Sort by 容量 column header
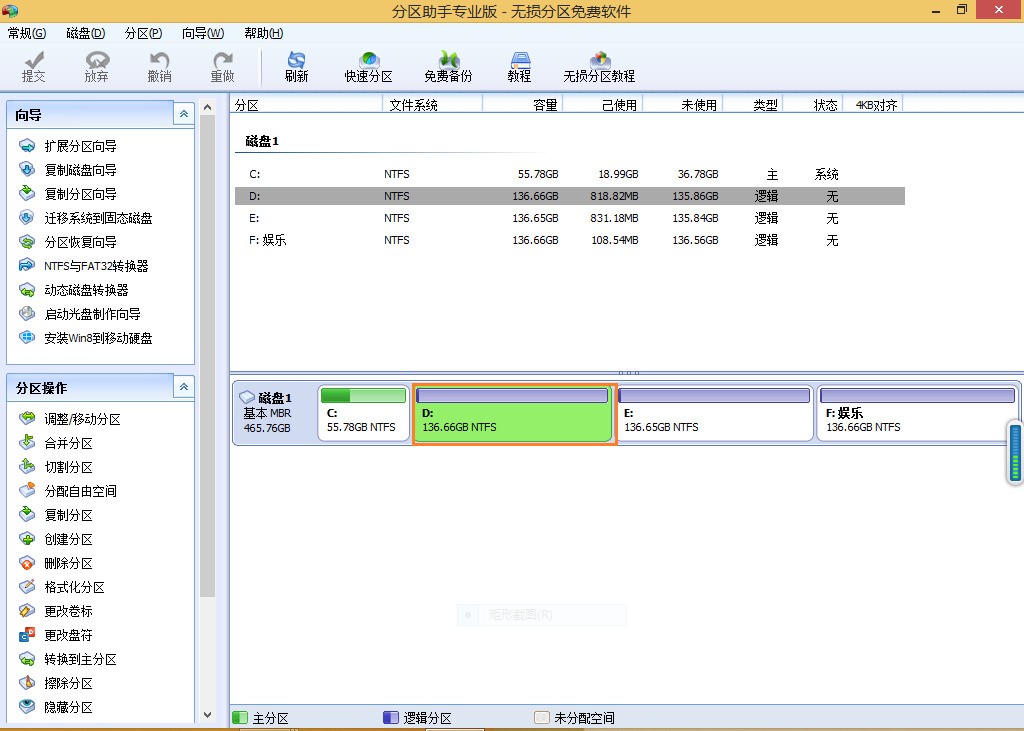 522,104
